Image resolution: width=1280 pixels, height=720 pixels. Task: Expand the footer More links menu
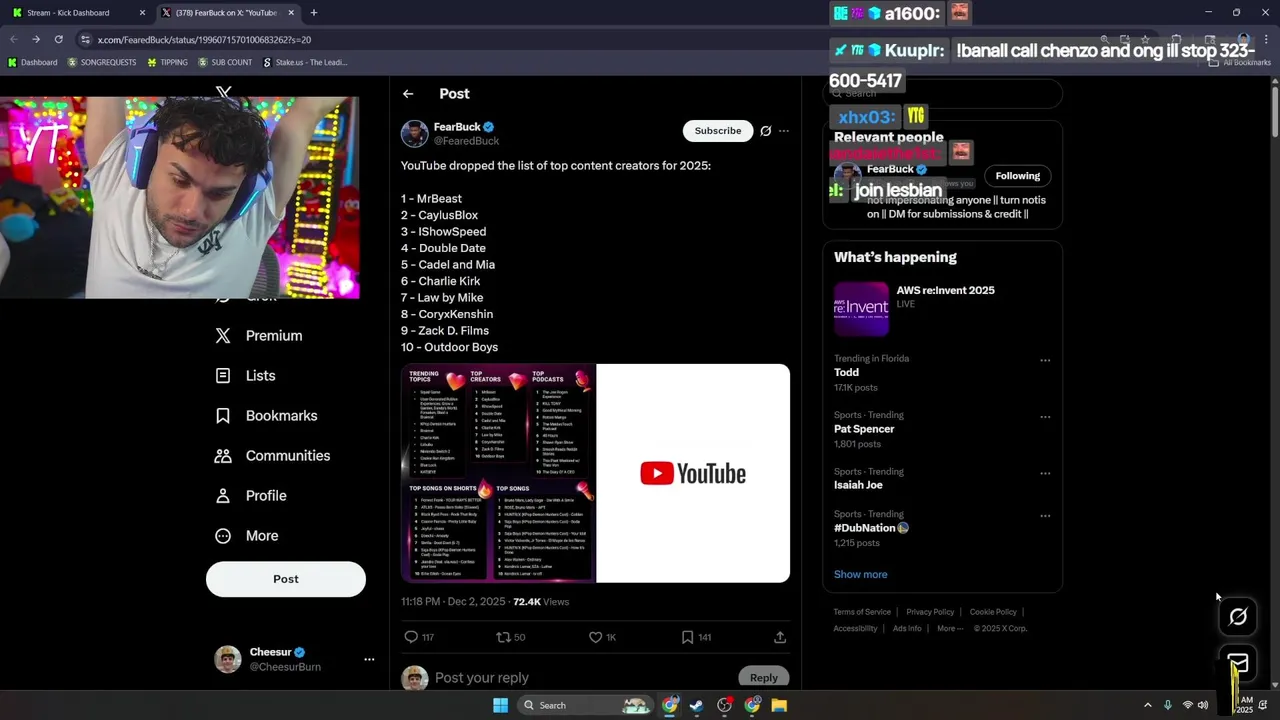click(950, 629)
